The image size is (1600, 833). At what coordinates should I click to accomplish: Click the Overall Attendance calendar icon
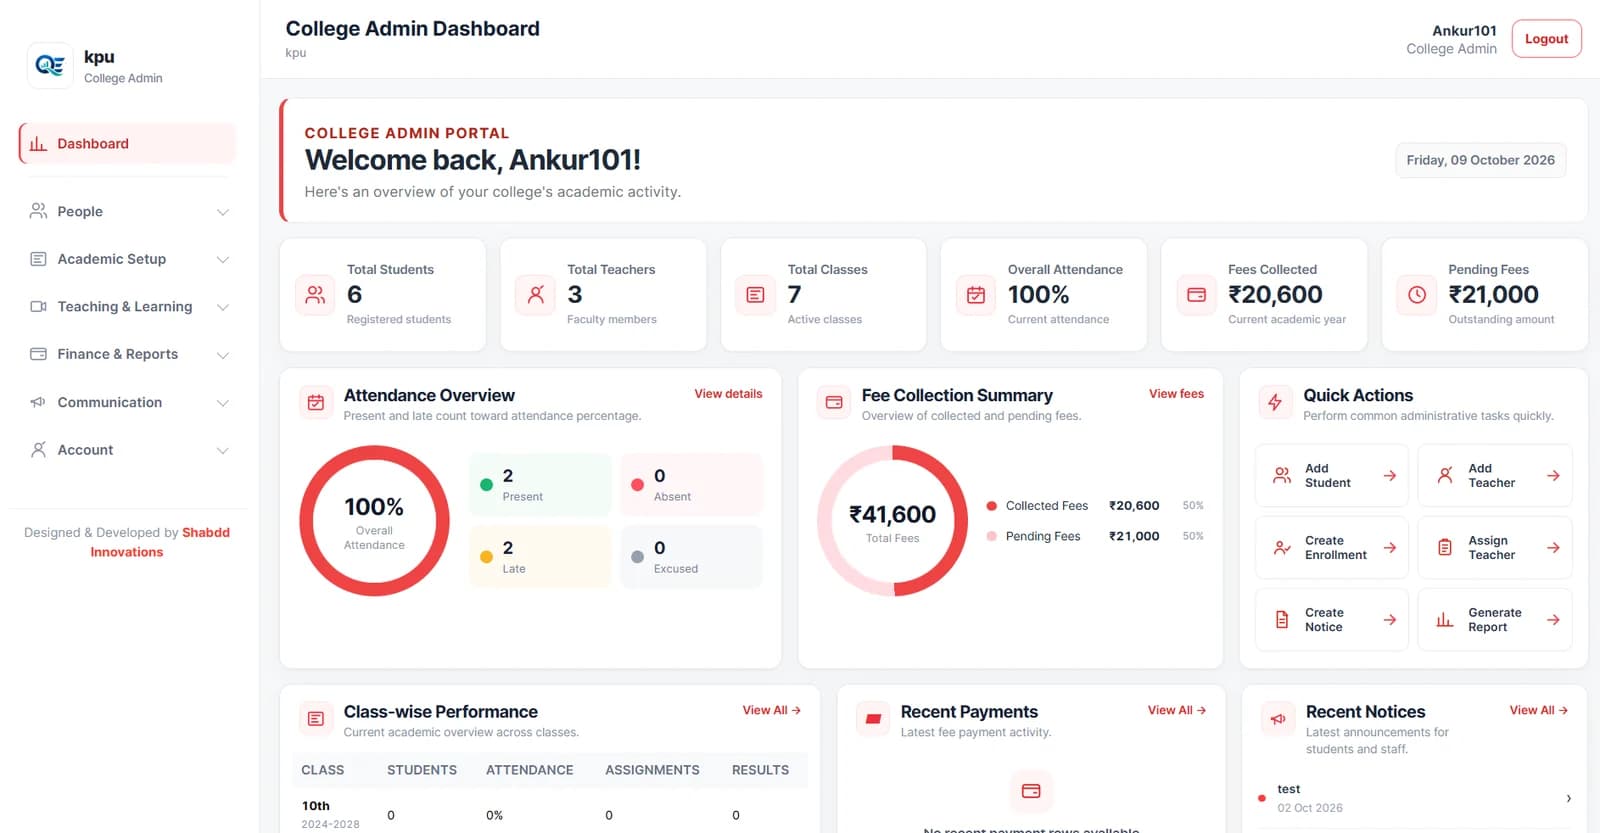point(976,295)
